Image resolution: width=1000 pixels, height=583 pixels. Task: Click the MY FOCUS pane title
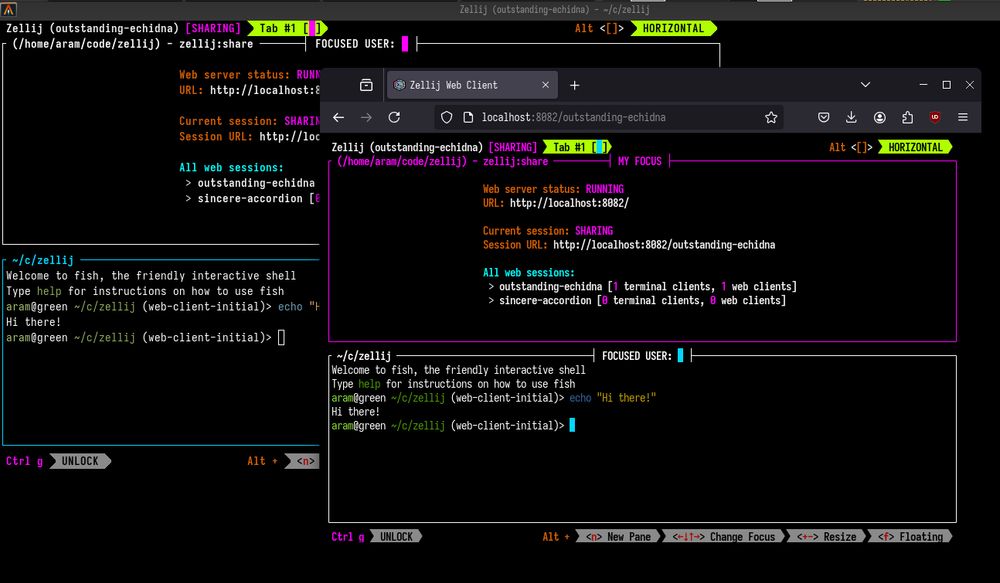(x=640, y=161)
